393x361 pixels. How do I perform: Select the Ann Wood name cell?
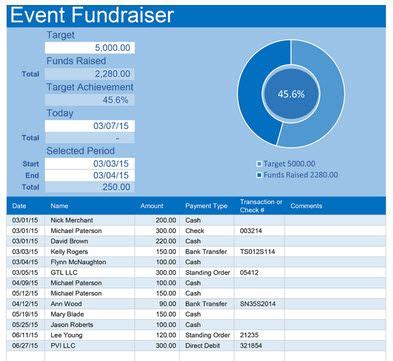(90, 304)
